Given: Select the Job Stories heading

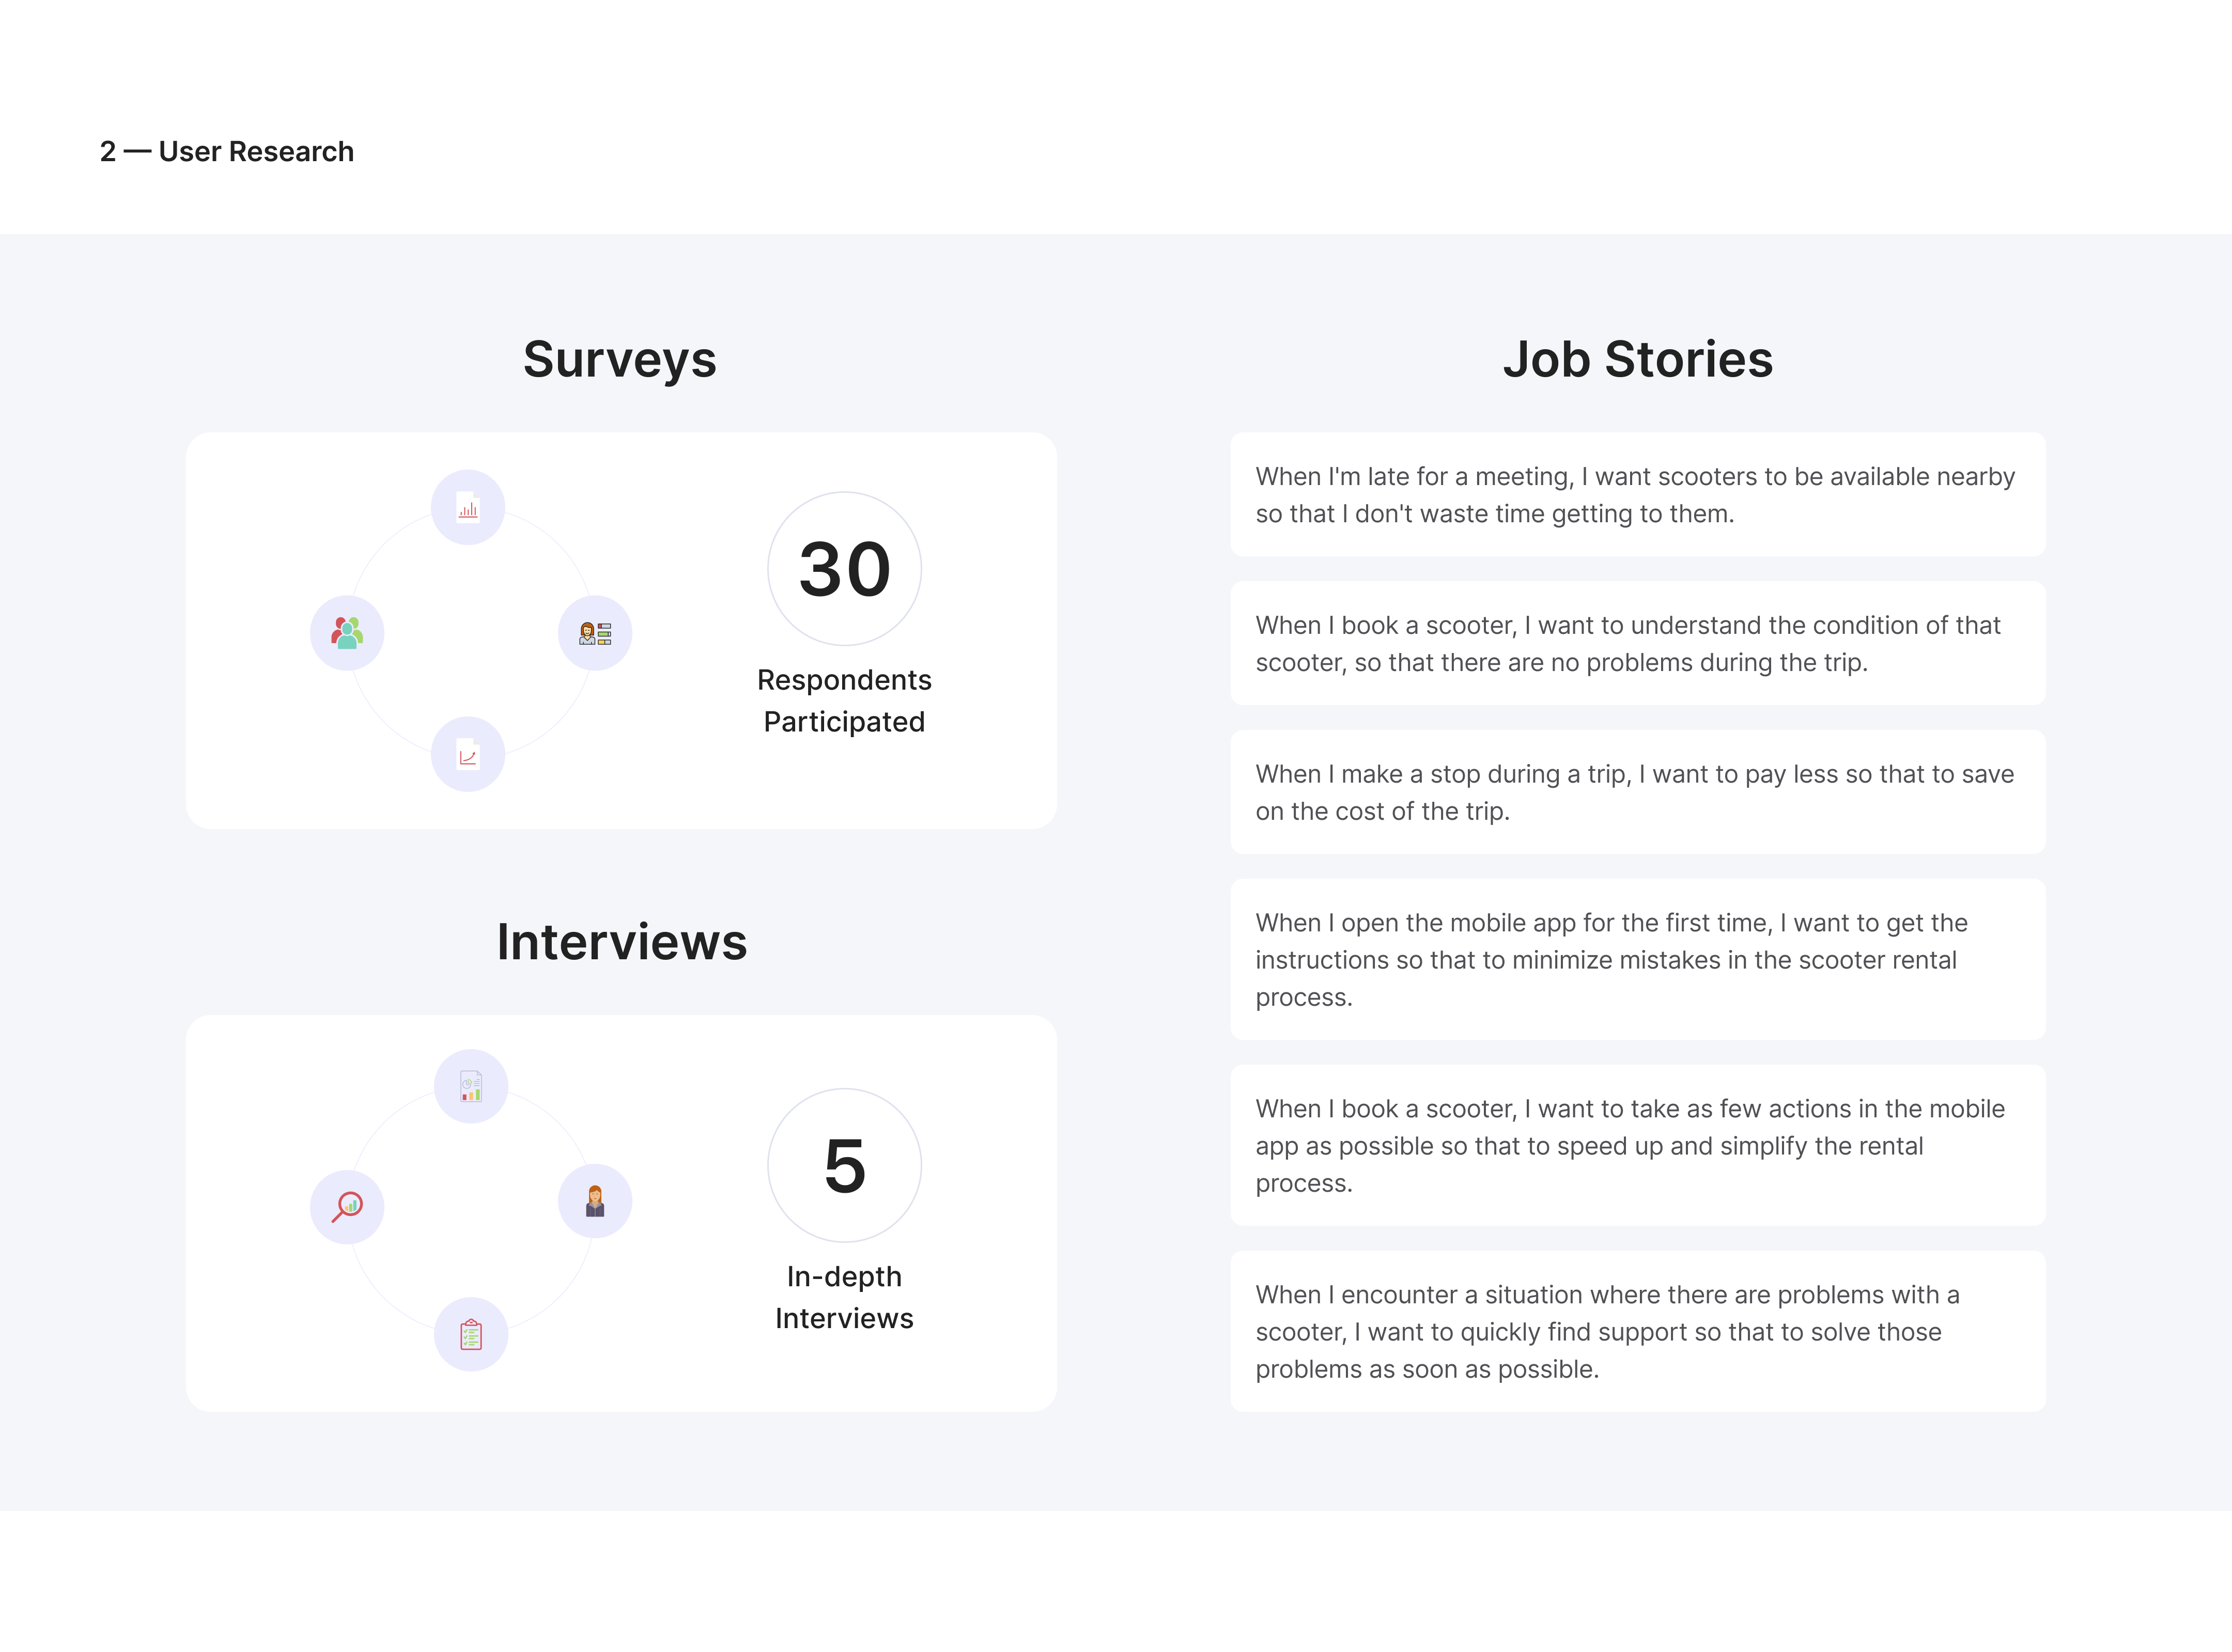Looking at the screenshot, I should 1637,359.
